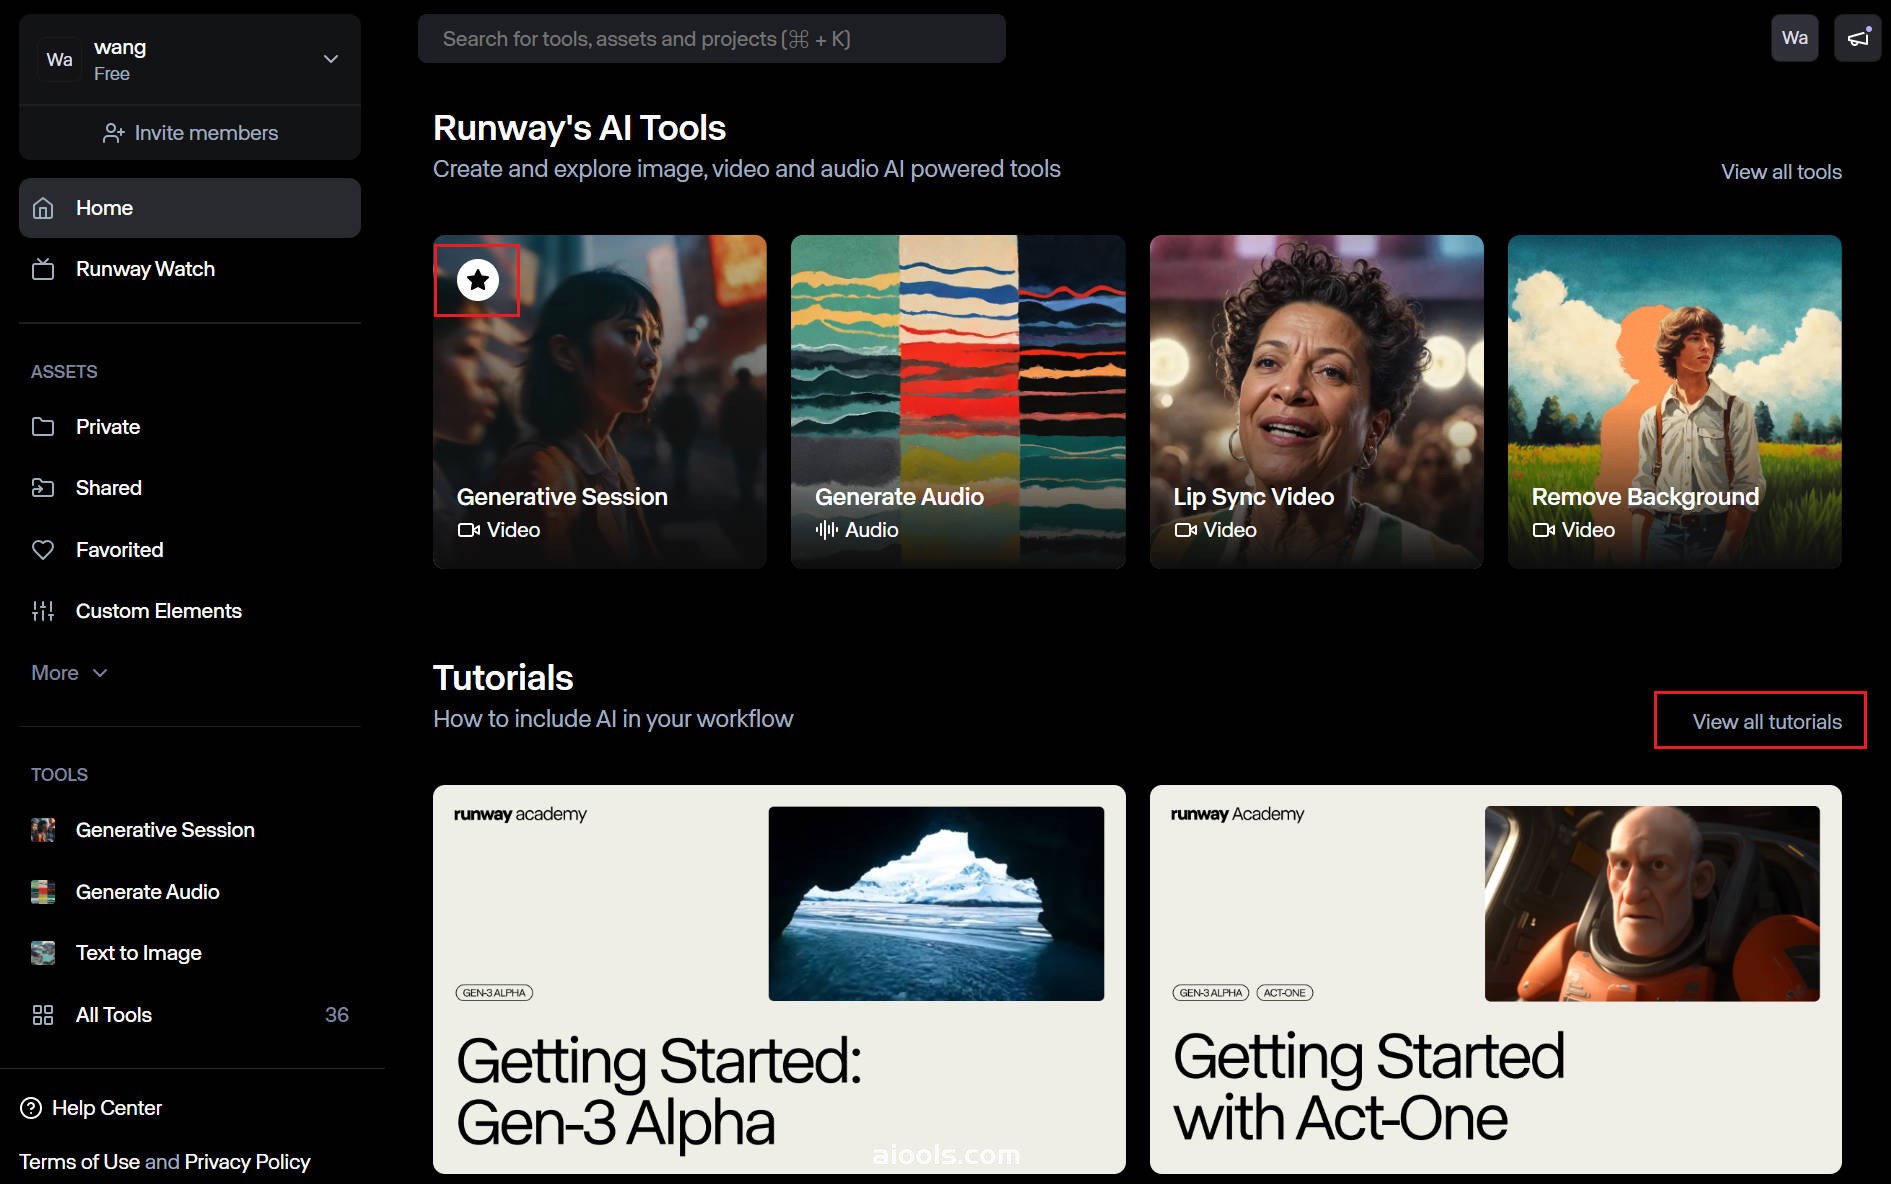
Task: Open All Tools list
Action: pos(190,1015)
